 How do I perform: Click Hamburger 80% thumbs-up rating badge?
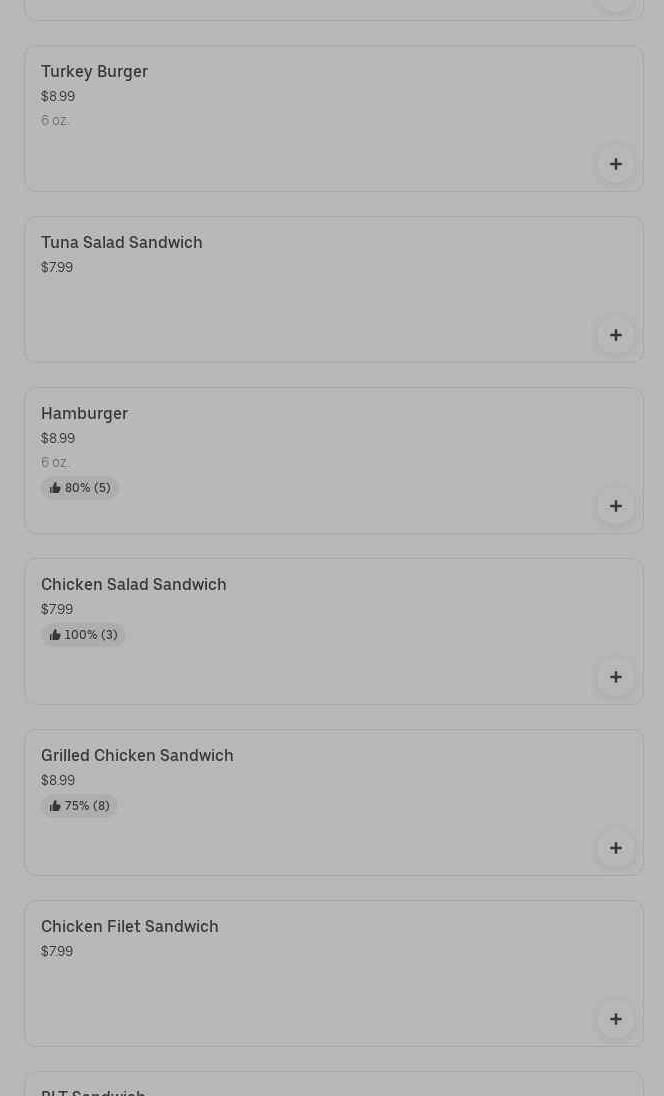(x=80, y=488)
